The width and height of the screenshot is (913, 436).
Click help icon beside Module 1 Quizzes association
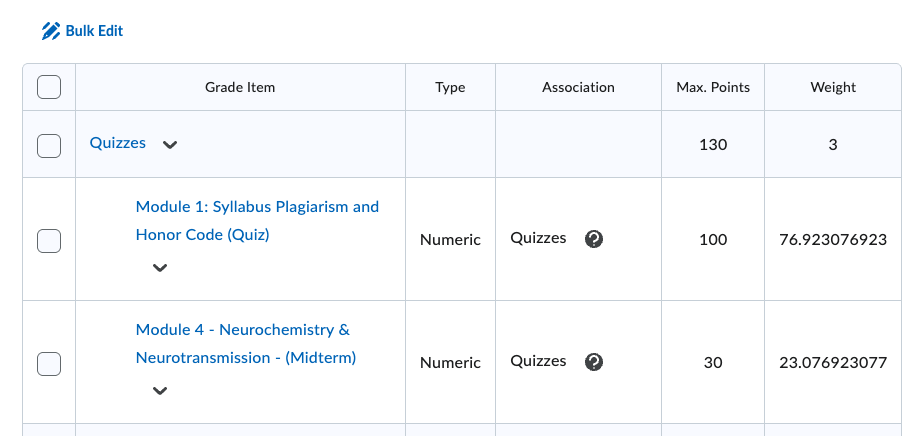coord(594,239)
